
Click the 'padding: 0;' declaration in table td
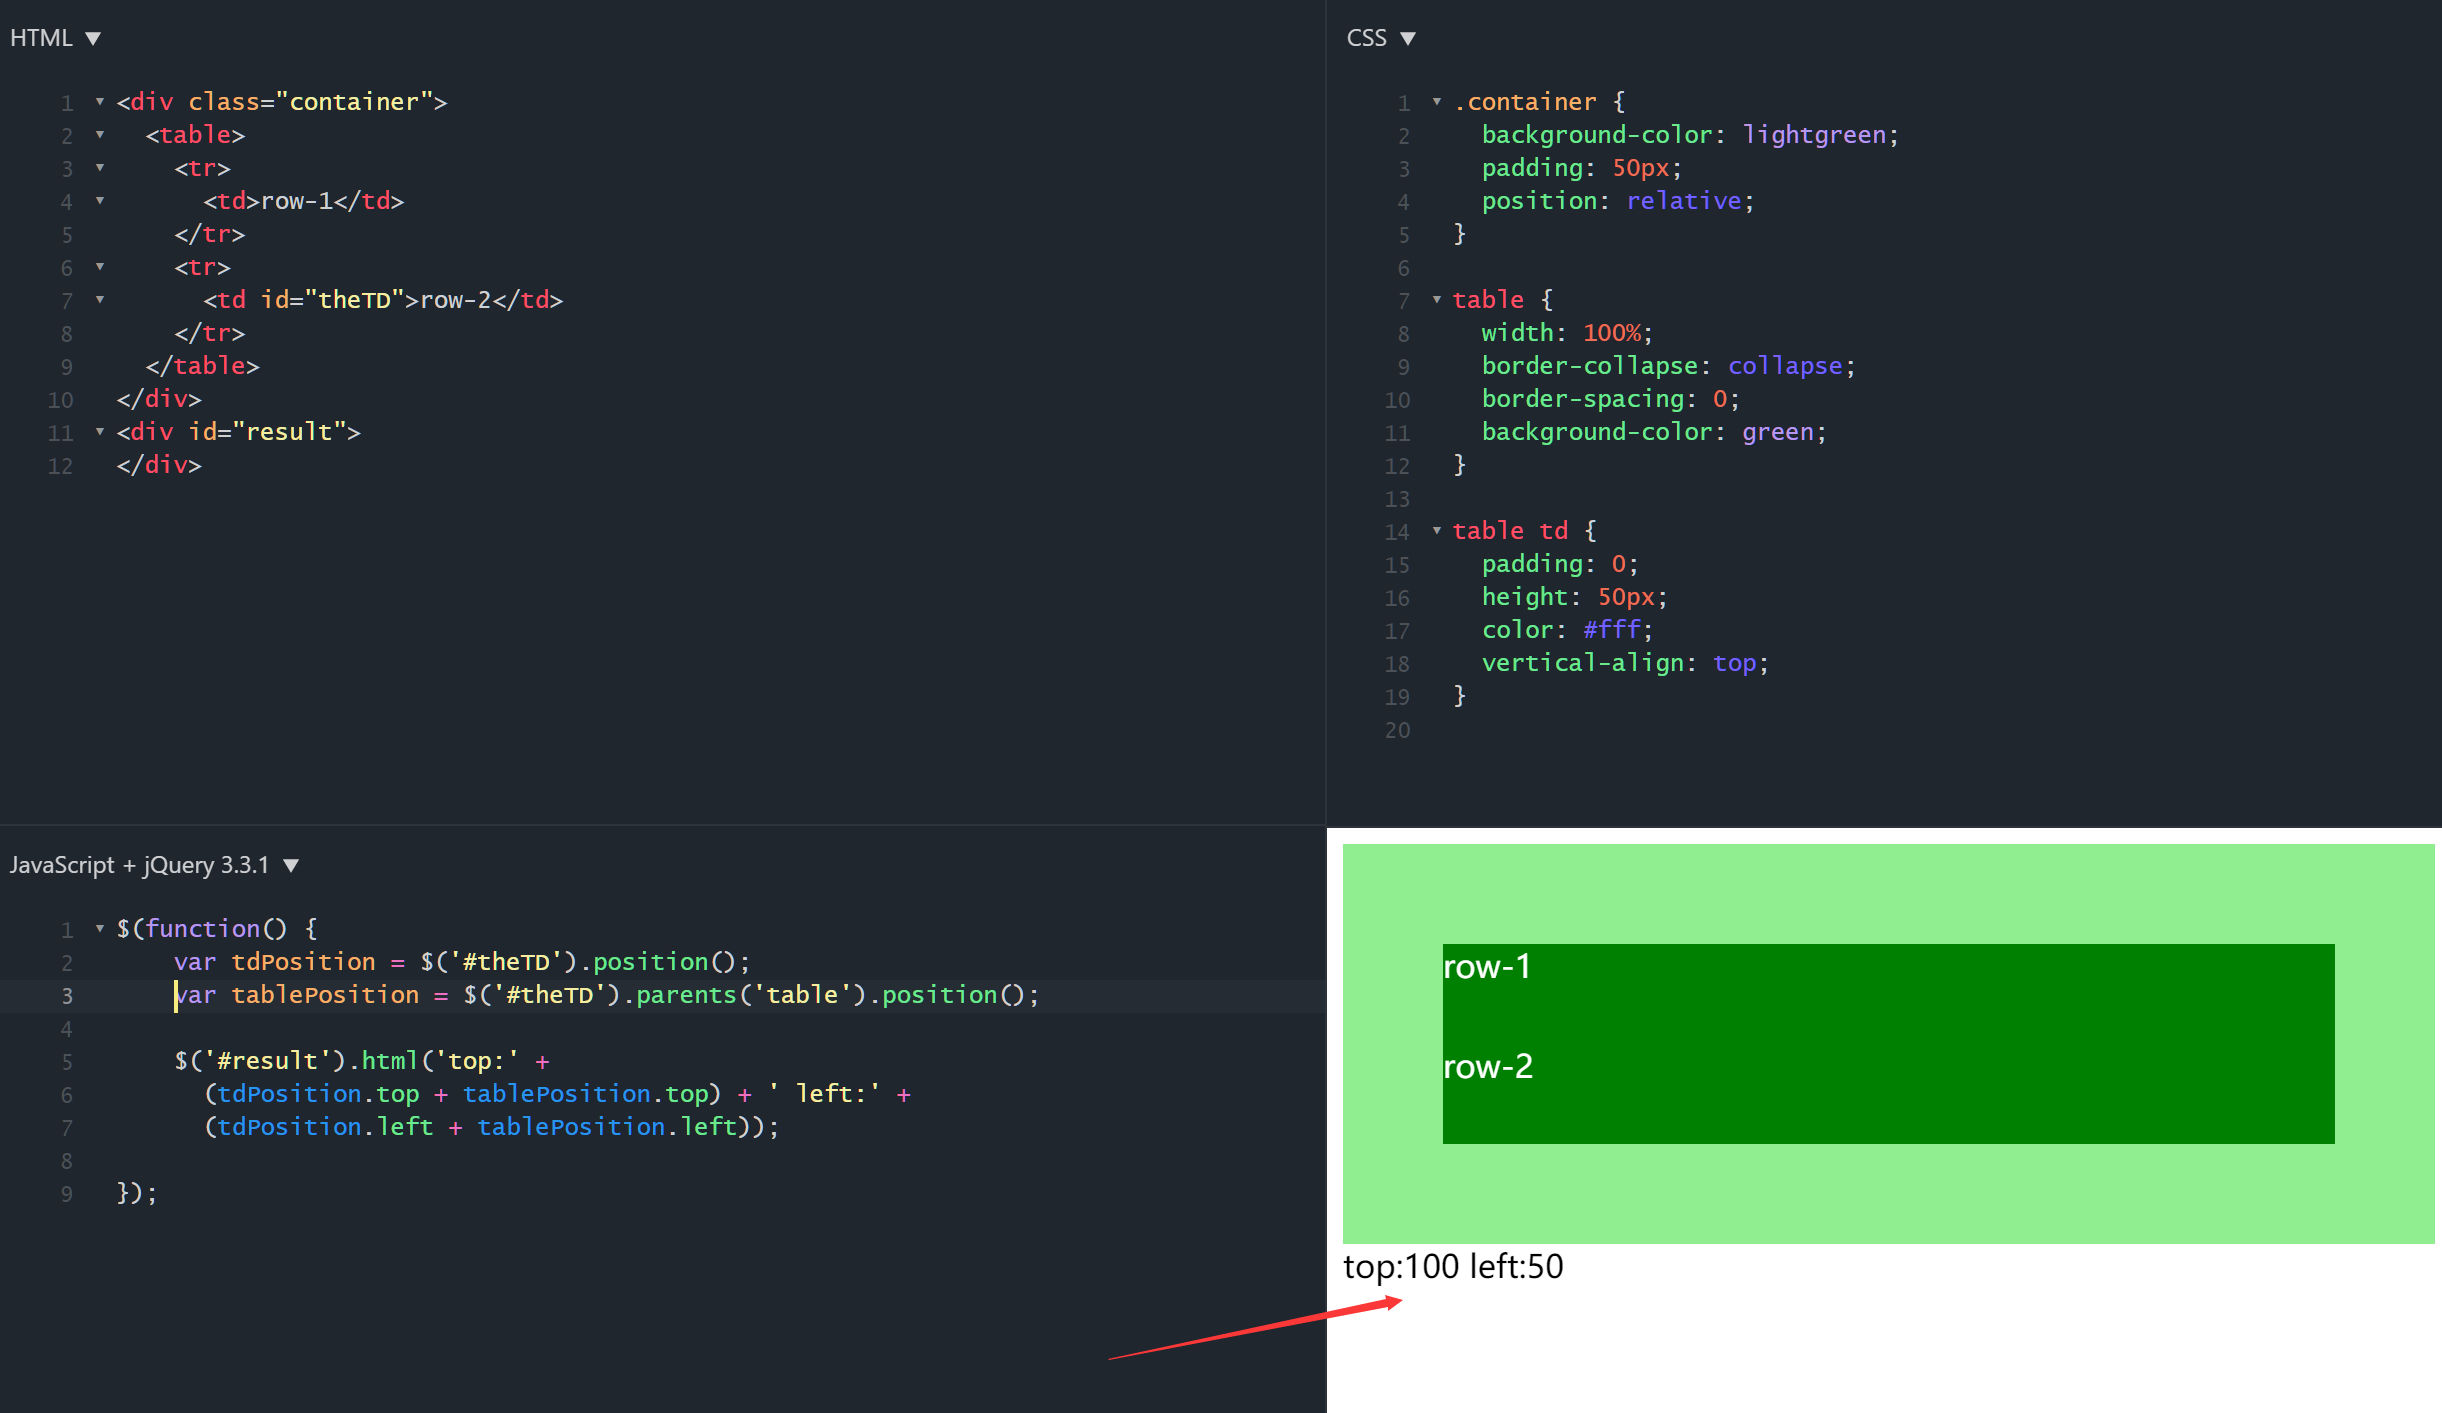pyautogui.click(x=1560, y=564)
